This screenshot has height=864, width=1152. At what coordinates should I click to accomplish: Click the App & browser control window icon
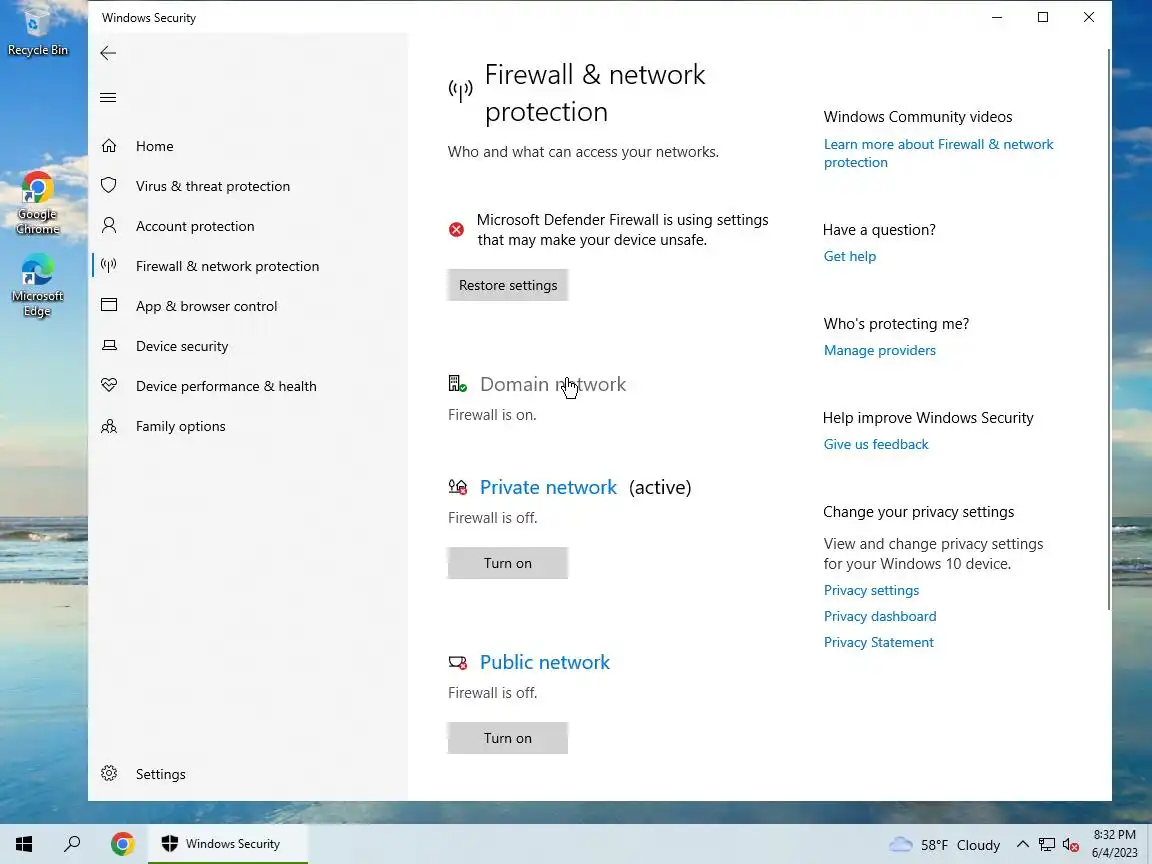(x=109, y=305)
